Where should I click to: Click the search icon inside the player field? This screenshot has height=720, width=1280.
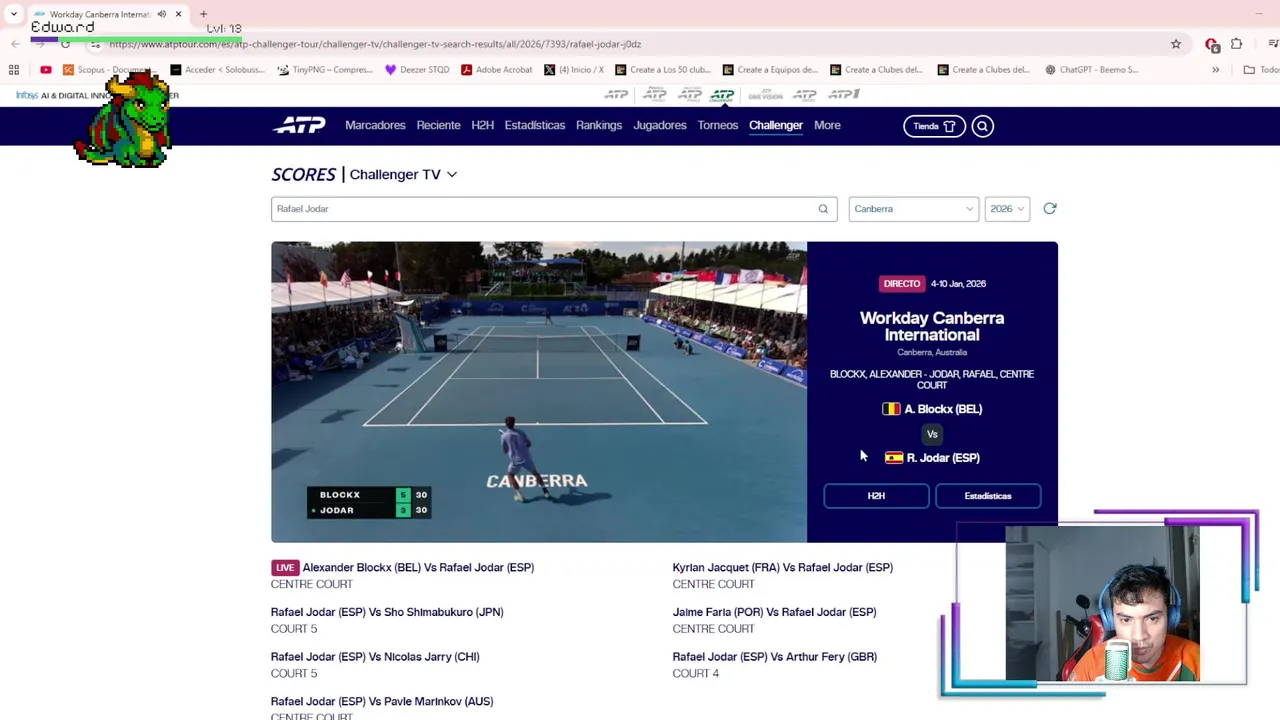point(823,209)
